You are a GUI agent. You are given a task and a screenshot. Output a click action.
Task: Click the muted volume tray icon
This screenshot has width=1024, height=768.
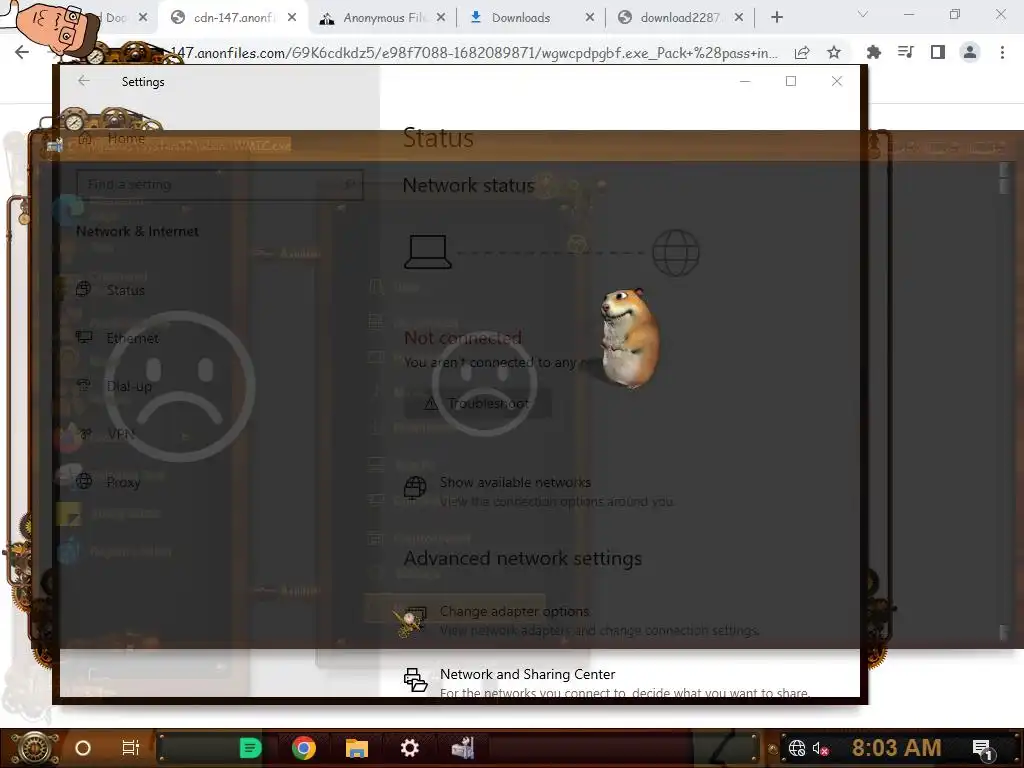(820, 748)
